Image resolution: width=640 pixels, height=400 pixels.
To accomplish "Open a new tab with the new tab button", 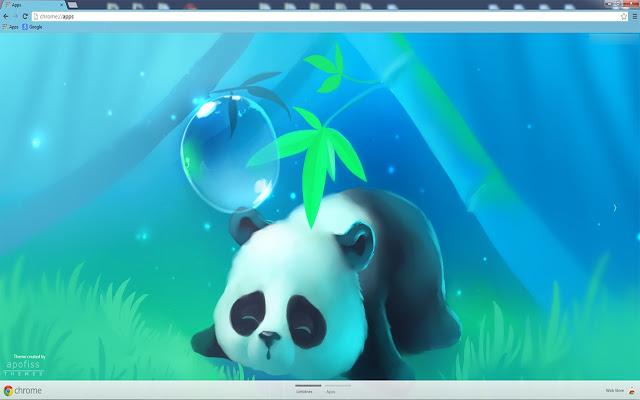I will coord(72,5).
